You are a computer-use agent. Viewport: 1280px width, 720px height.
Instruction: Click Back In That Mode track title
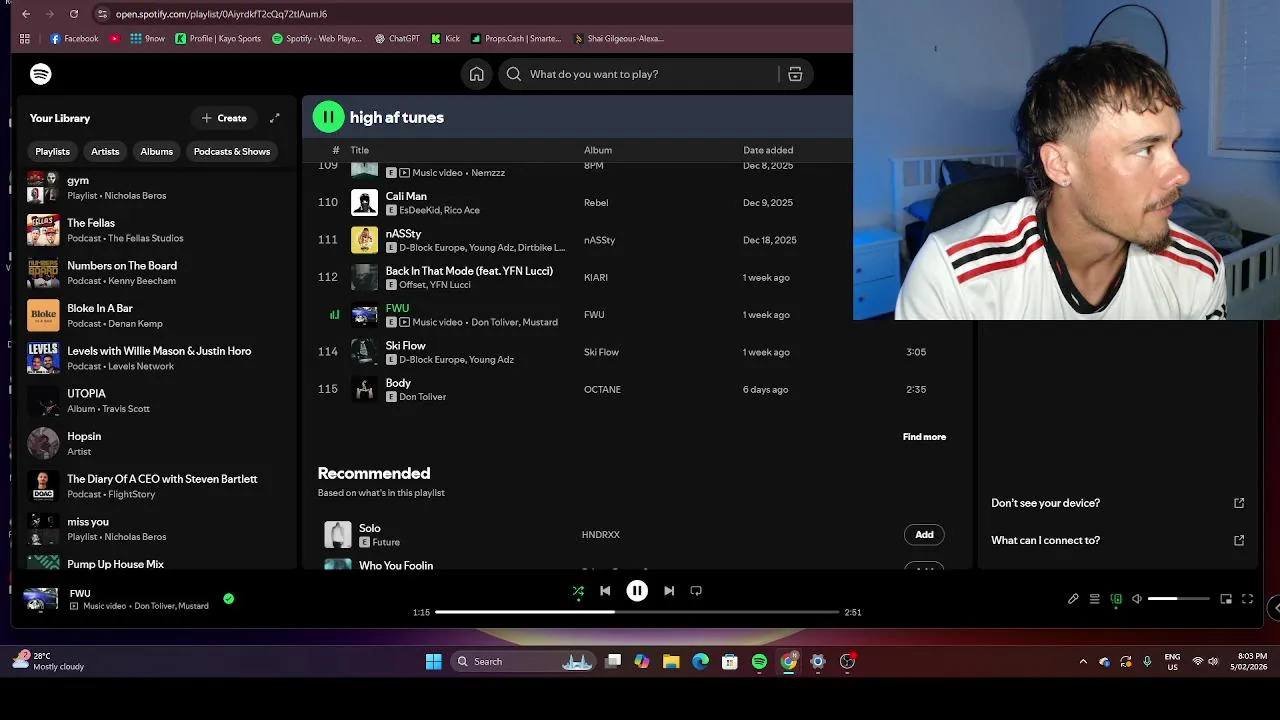point(469,271)
